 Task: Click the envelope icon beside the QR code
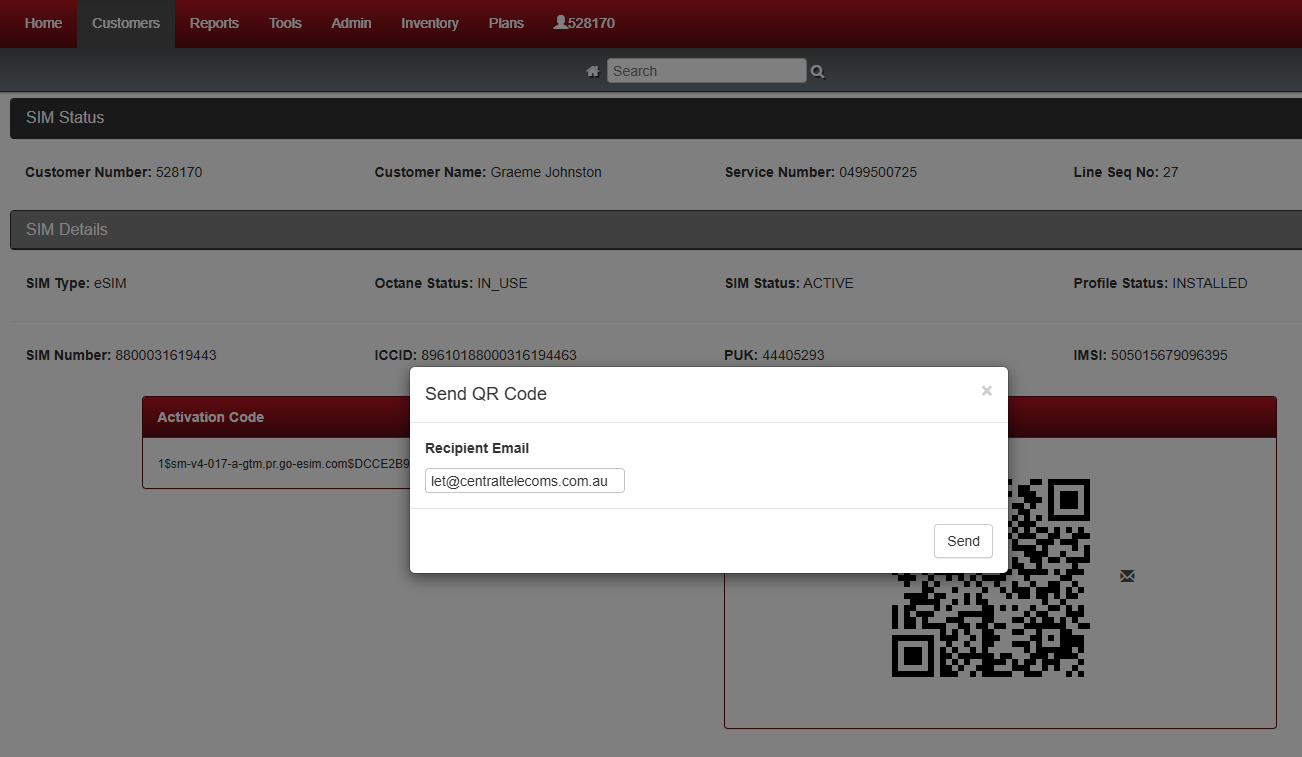click(1127, 576)
